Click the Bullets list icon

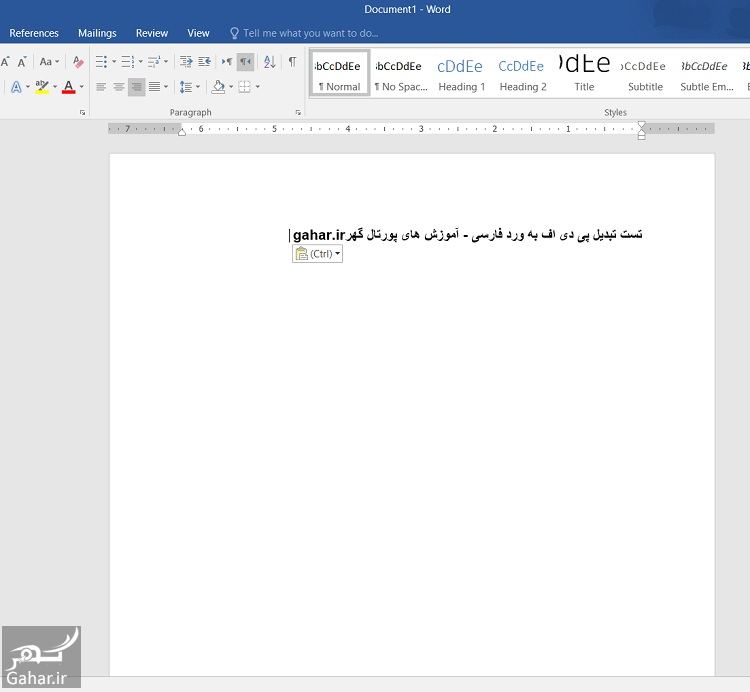[101, 62]
